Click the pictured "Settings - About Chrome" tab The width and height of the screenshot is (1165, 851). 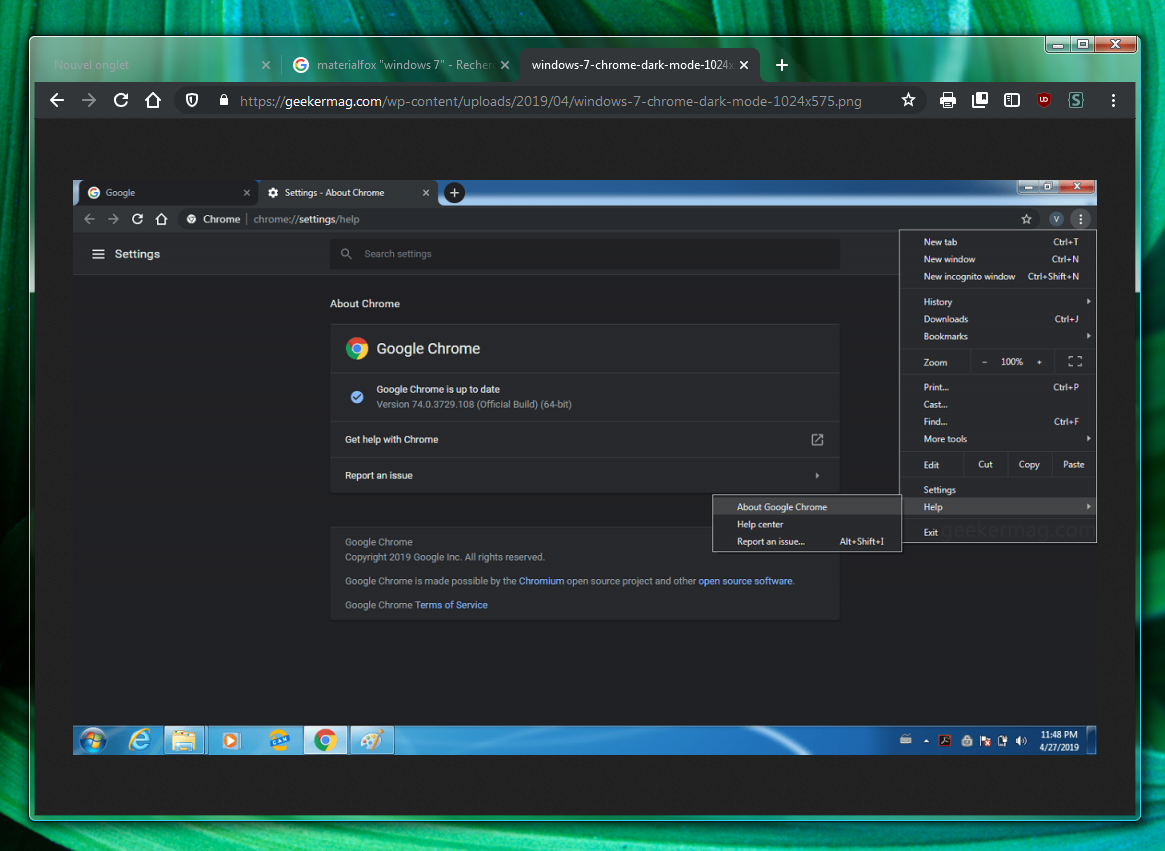348,192
